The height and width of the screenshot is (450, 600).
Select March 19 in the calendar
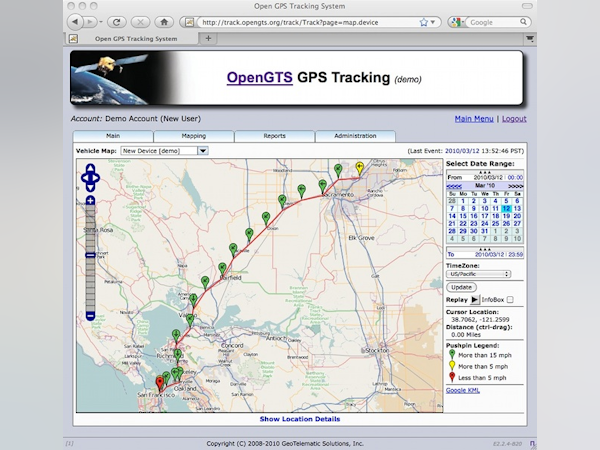pyautogui.click(x=506, y=216)
